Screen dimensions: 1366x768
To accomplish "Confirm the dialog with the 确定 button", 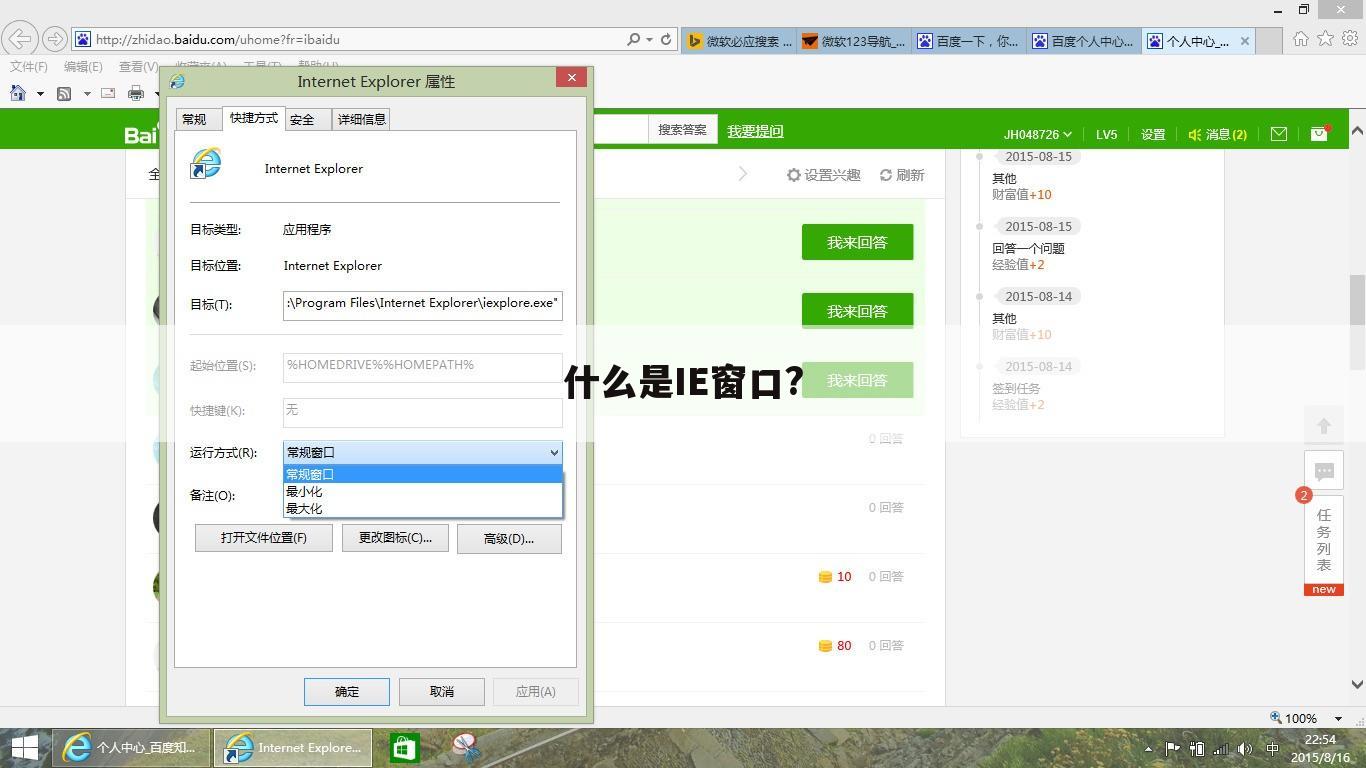I will (347, 691).
